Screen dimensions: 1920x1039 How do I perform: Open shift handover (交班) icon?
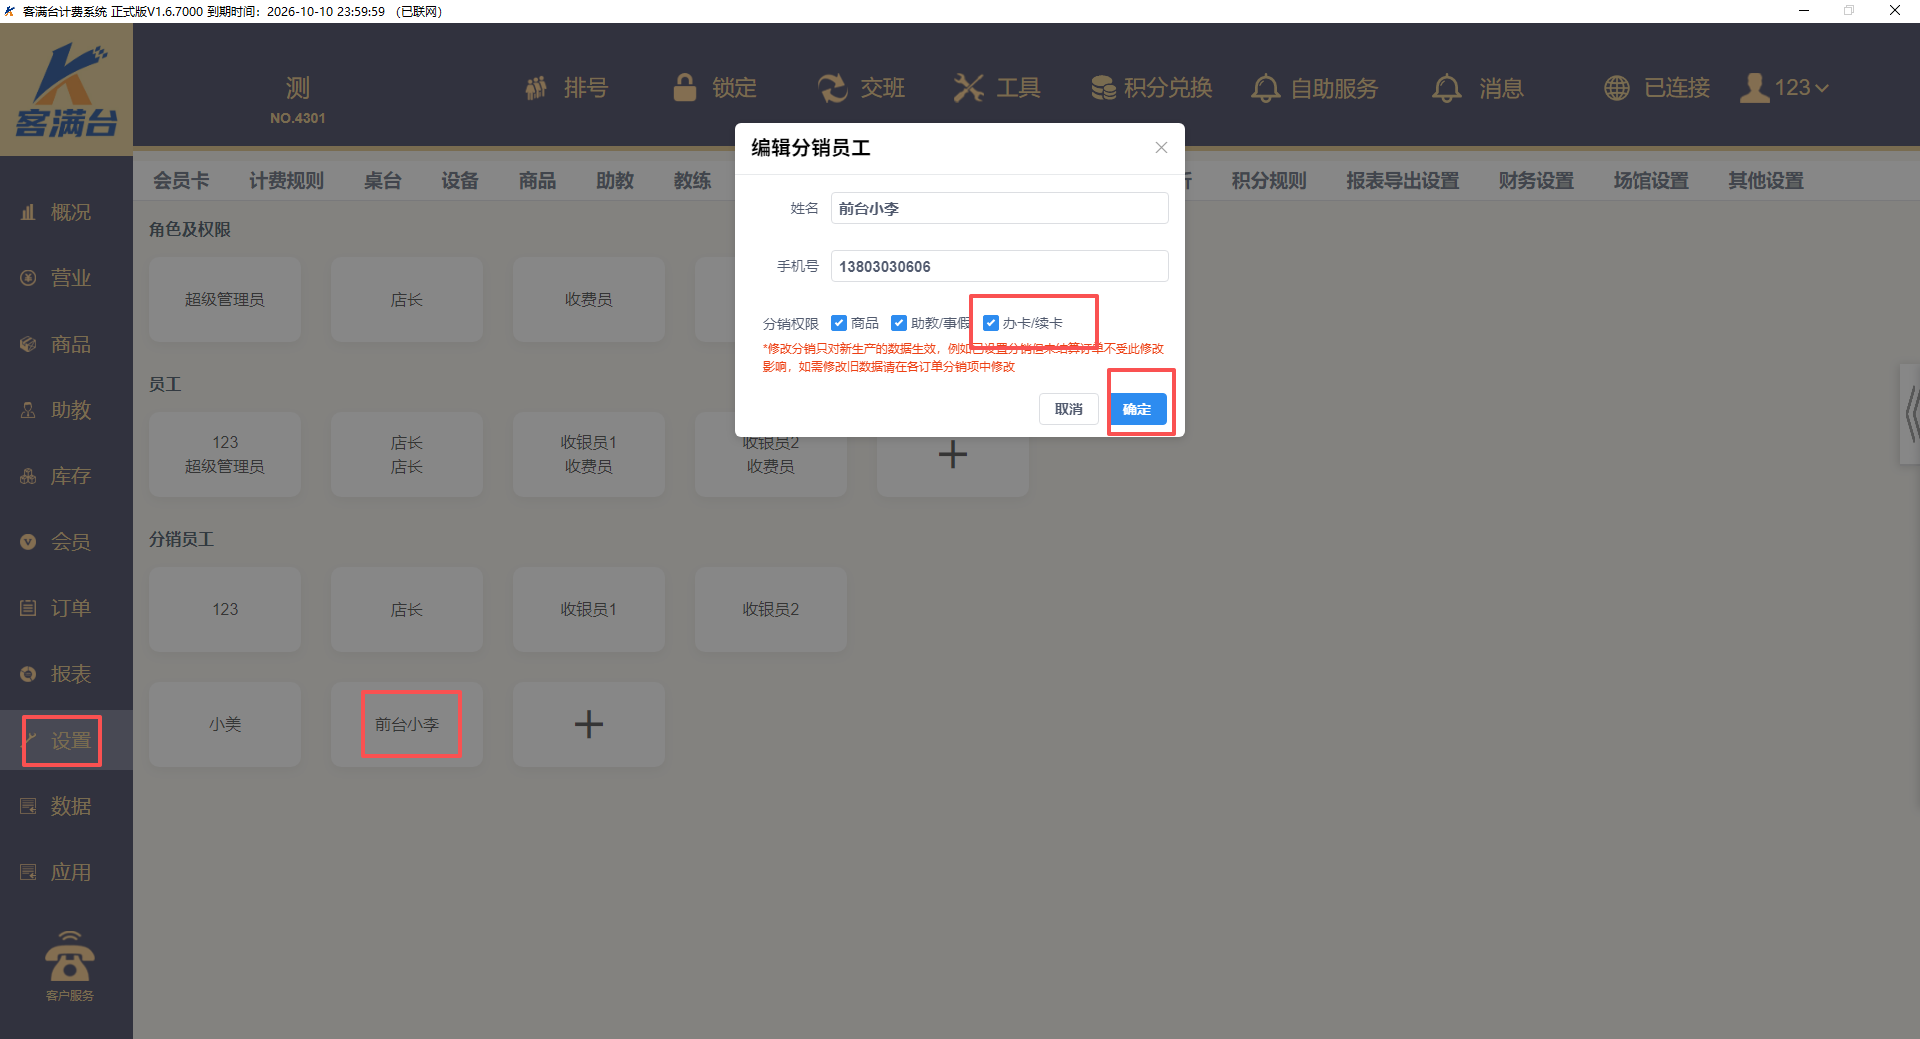[832, 88]
